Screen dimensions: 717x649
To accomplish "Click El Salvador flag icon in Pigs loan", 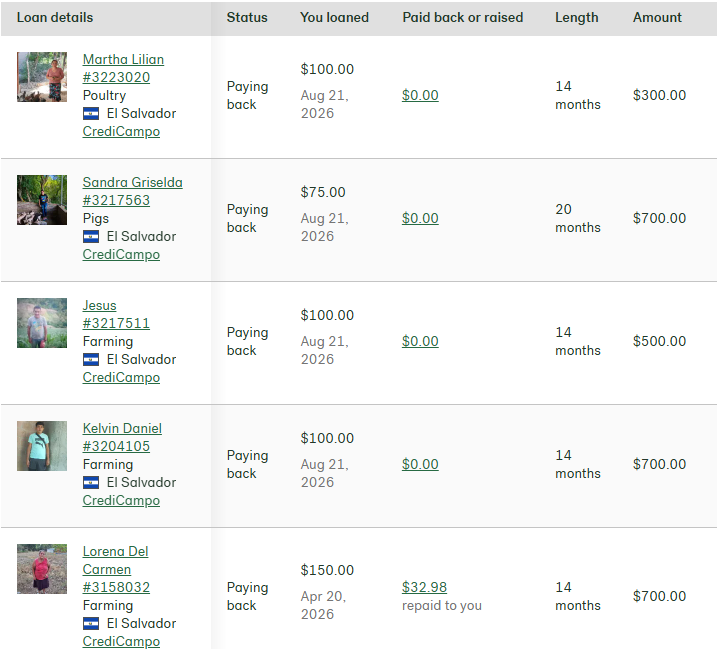I will [x=91, y=236].
